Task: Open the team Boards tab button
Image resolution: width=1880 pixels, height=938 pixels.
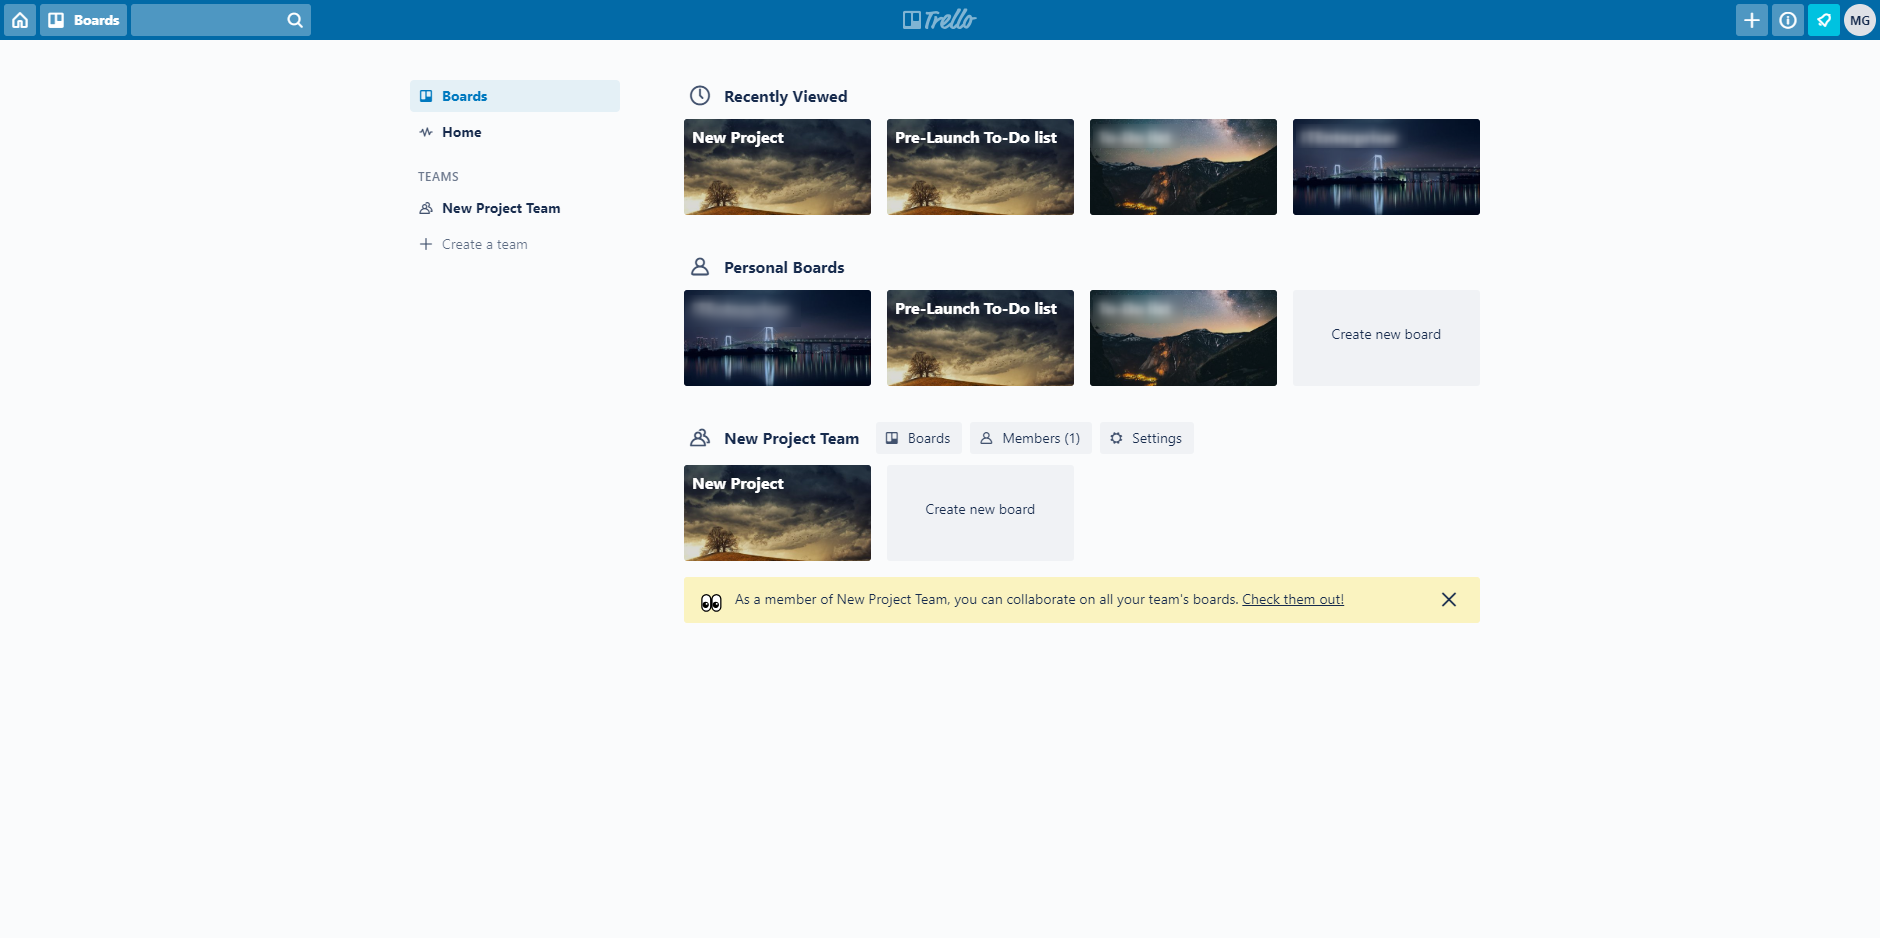Action: (x=919, y=438)
